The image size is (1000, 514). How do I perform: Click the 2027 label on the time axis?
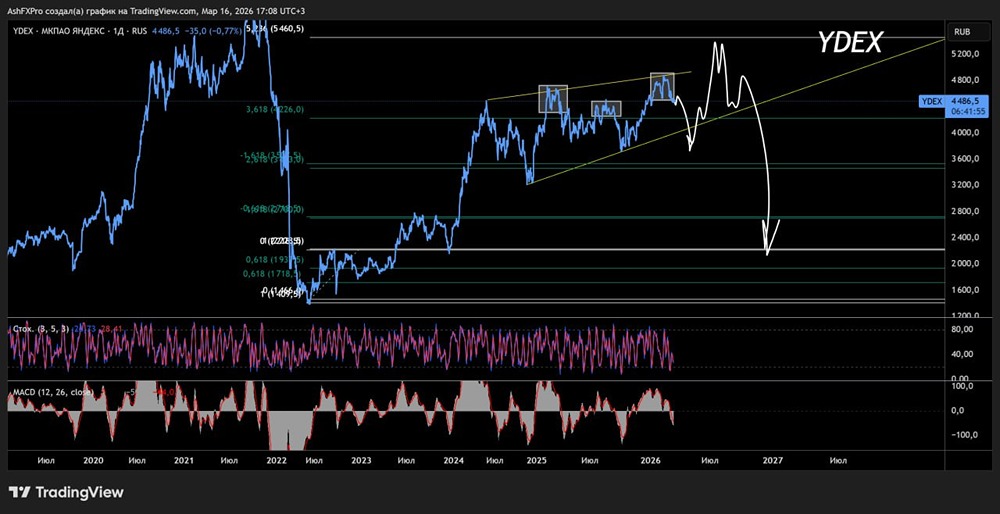point(772,460)
